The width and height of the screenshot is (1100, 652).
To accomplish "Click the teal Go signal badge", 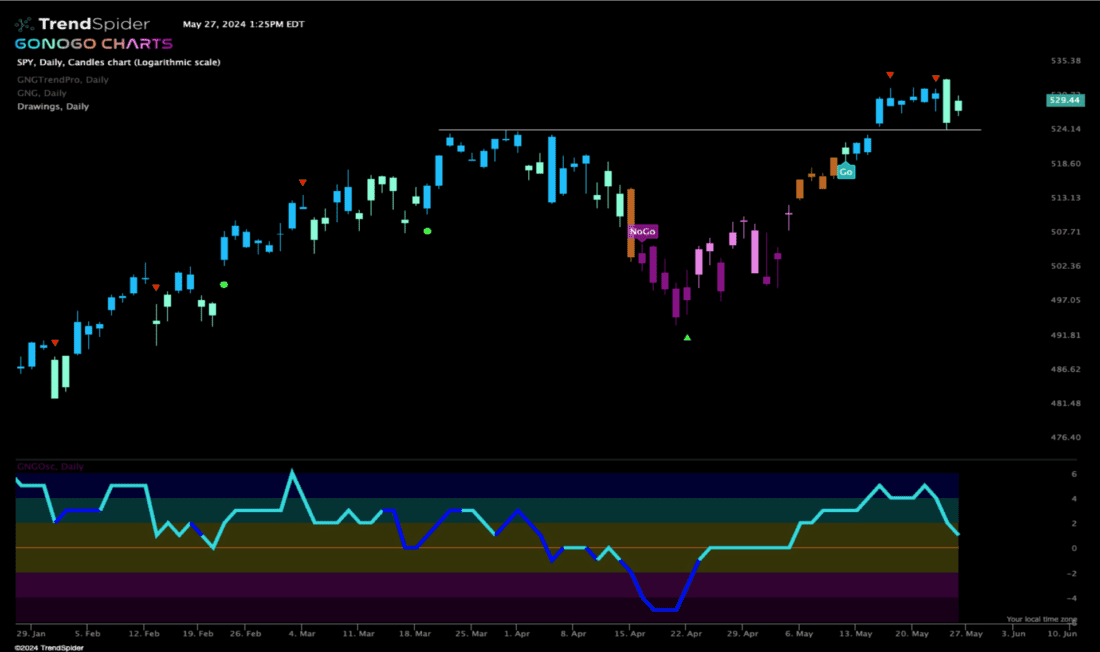I will [846, 172].
